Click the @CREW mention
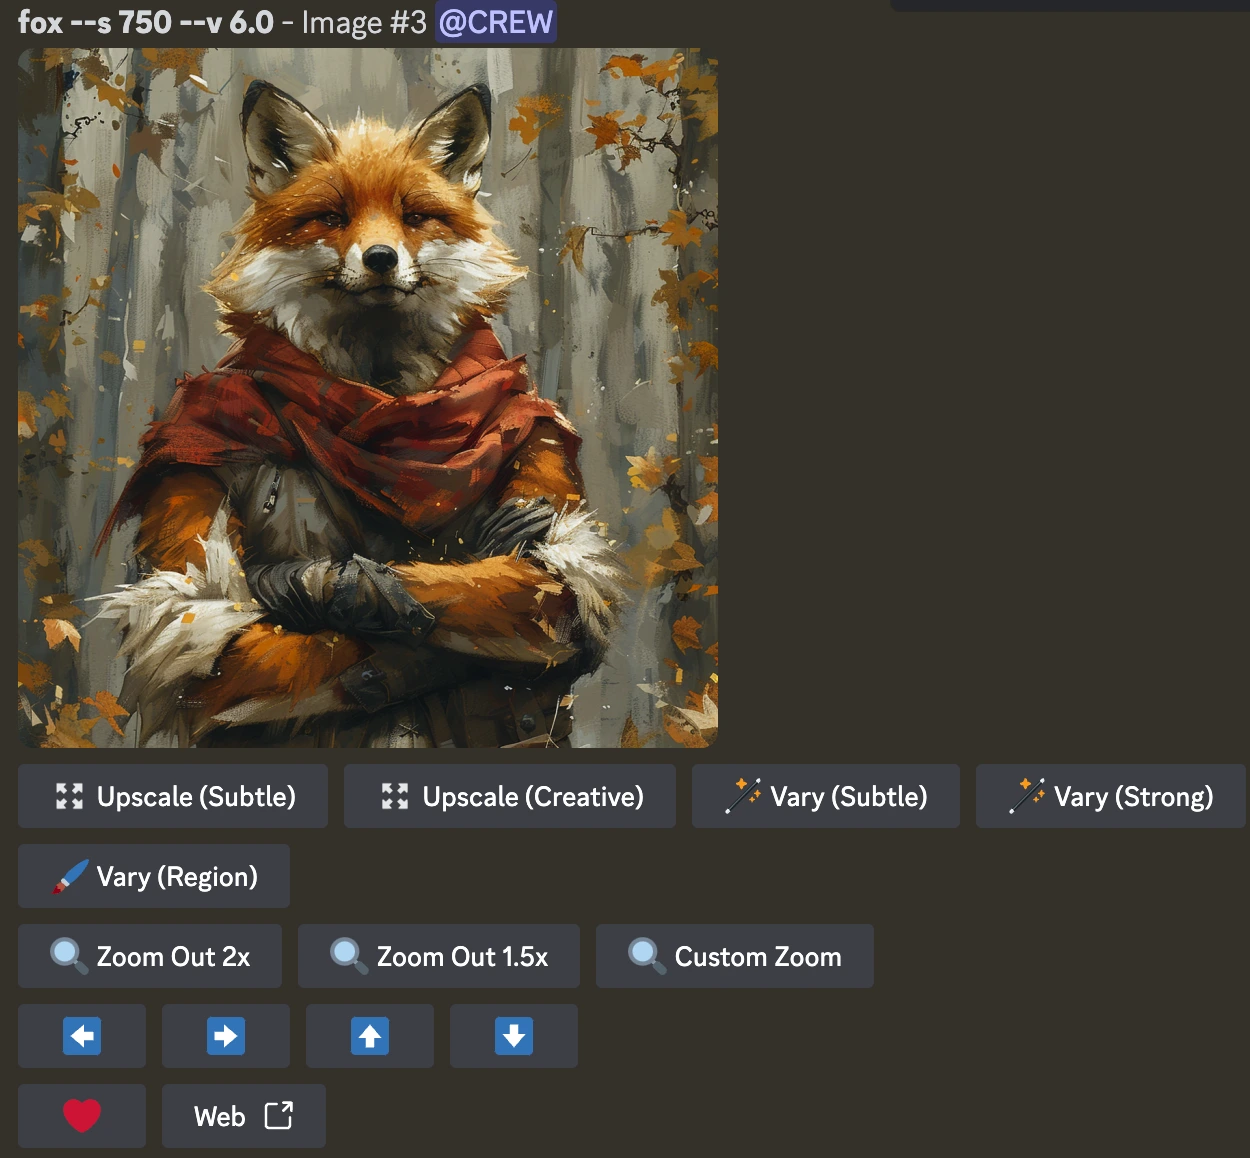The height and width of the screenshot is (1158, 1250). pos(496,22)
